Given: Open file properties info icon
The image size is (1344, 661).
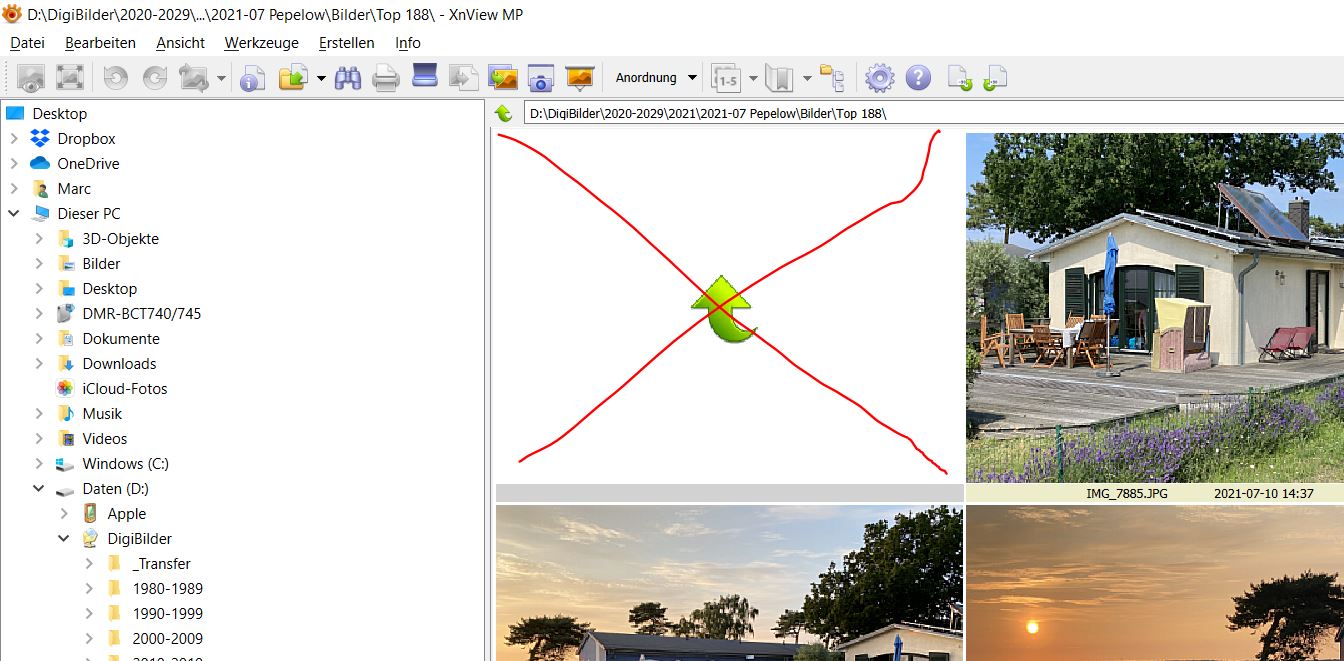Looking at the screenshot, I should [x=252, y=78].
